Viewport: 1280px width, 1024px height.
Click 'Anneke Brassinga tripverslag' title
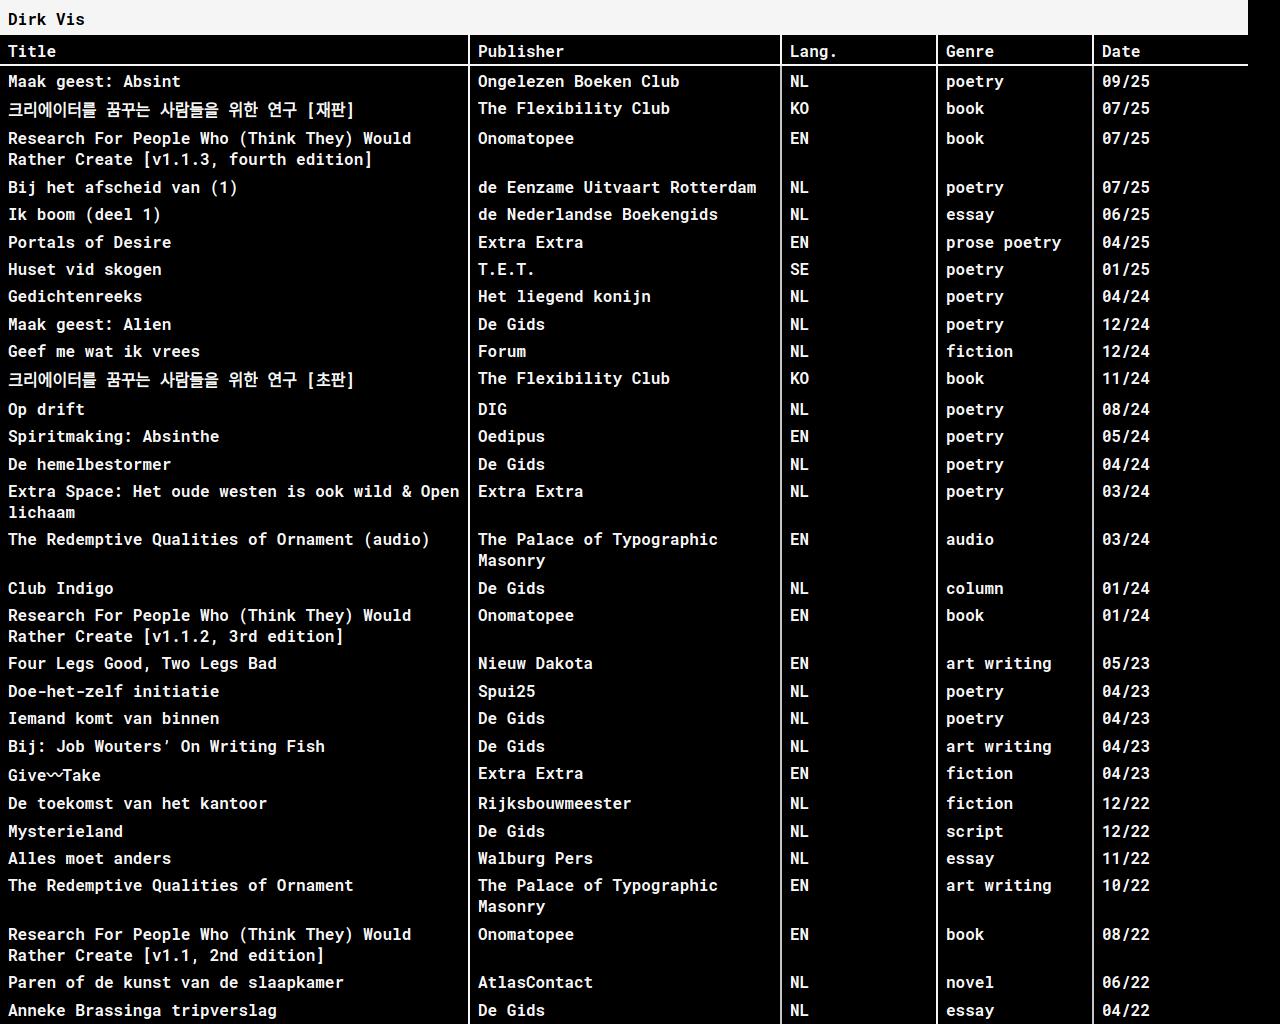142,1011
